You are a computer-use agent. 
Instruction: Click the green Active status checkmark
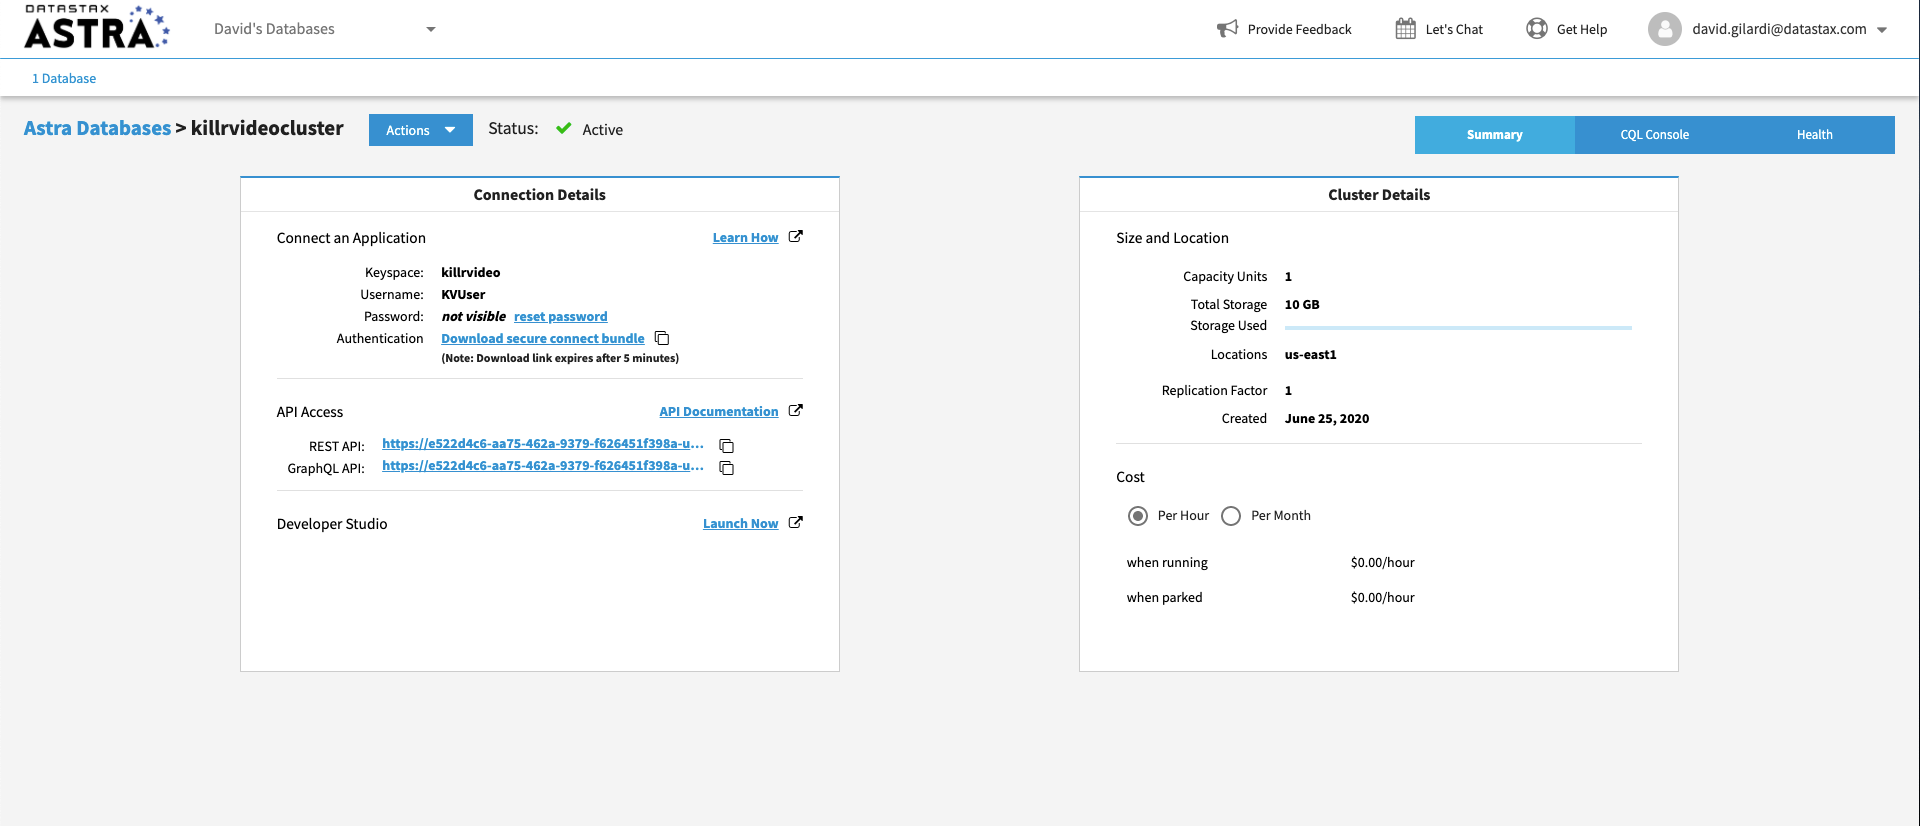tap(564, 128)
